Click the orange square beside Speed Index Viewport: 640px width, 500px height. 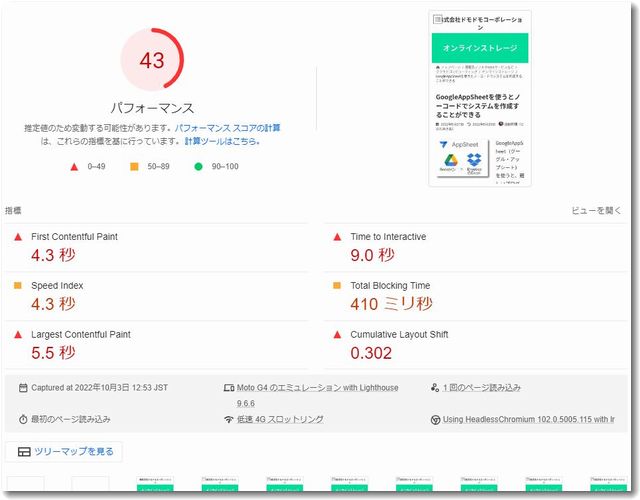16,286
